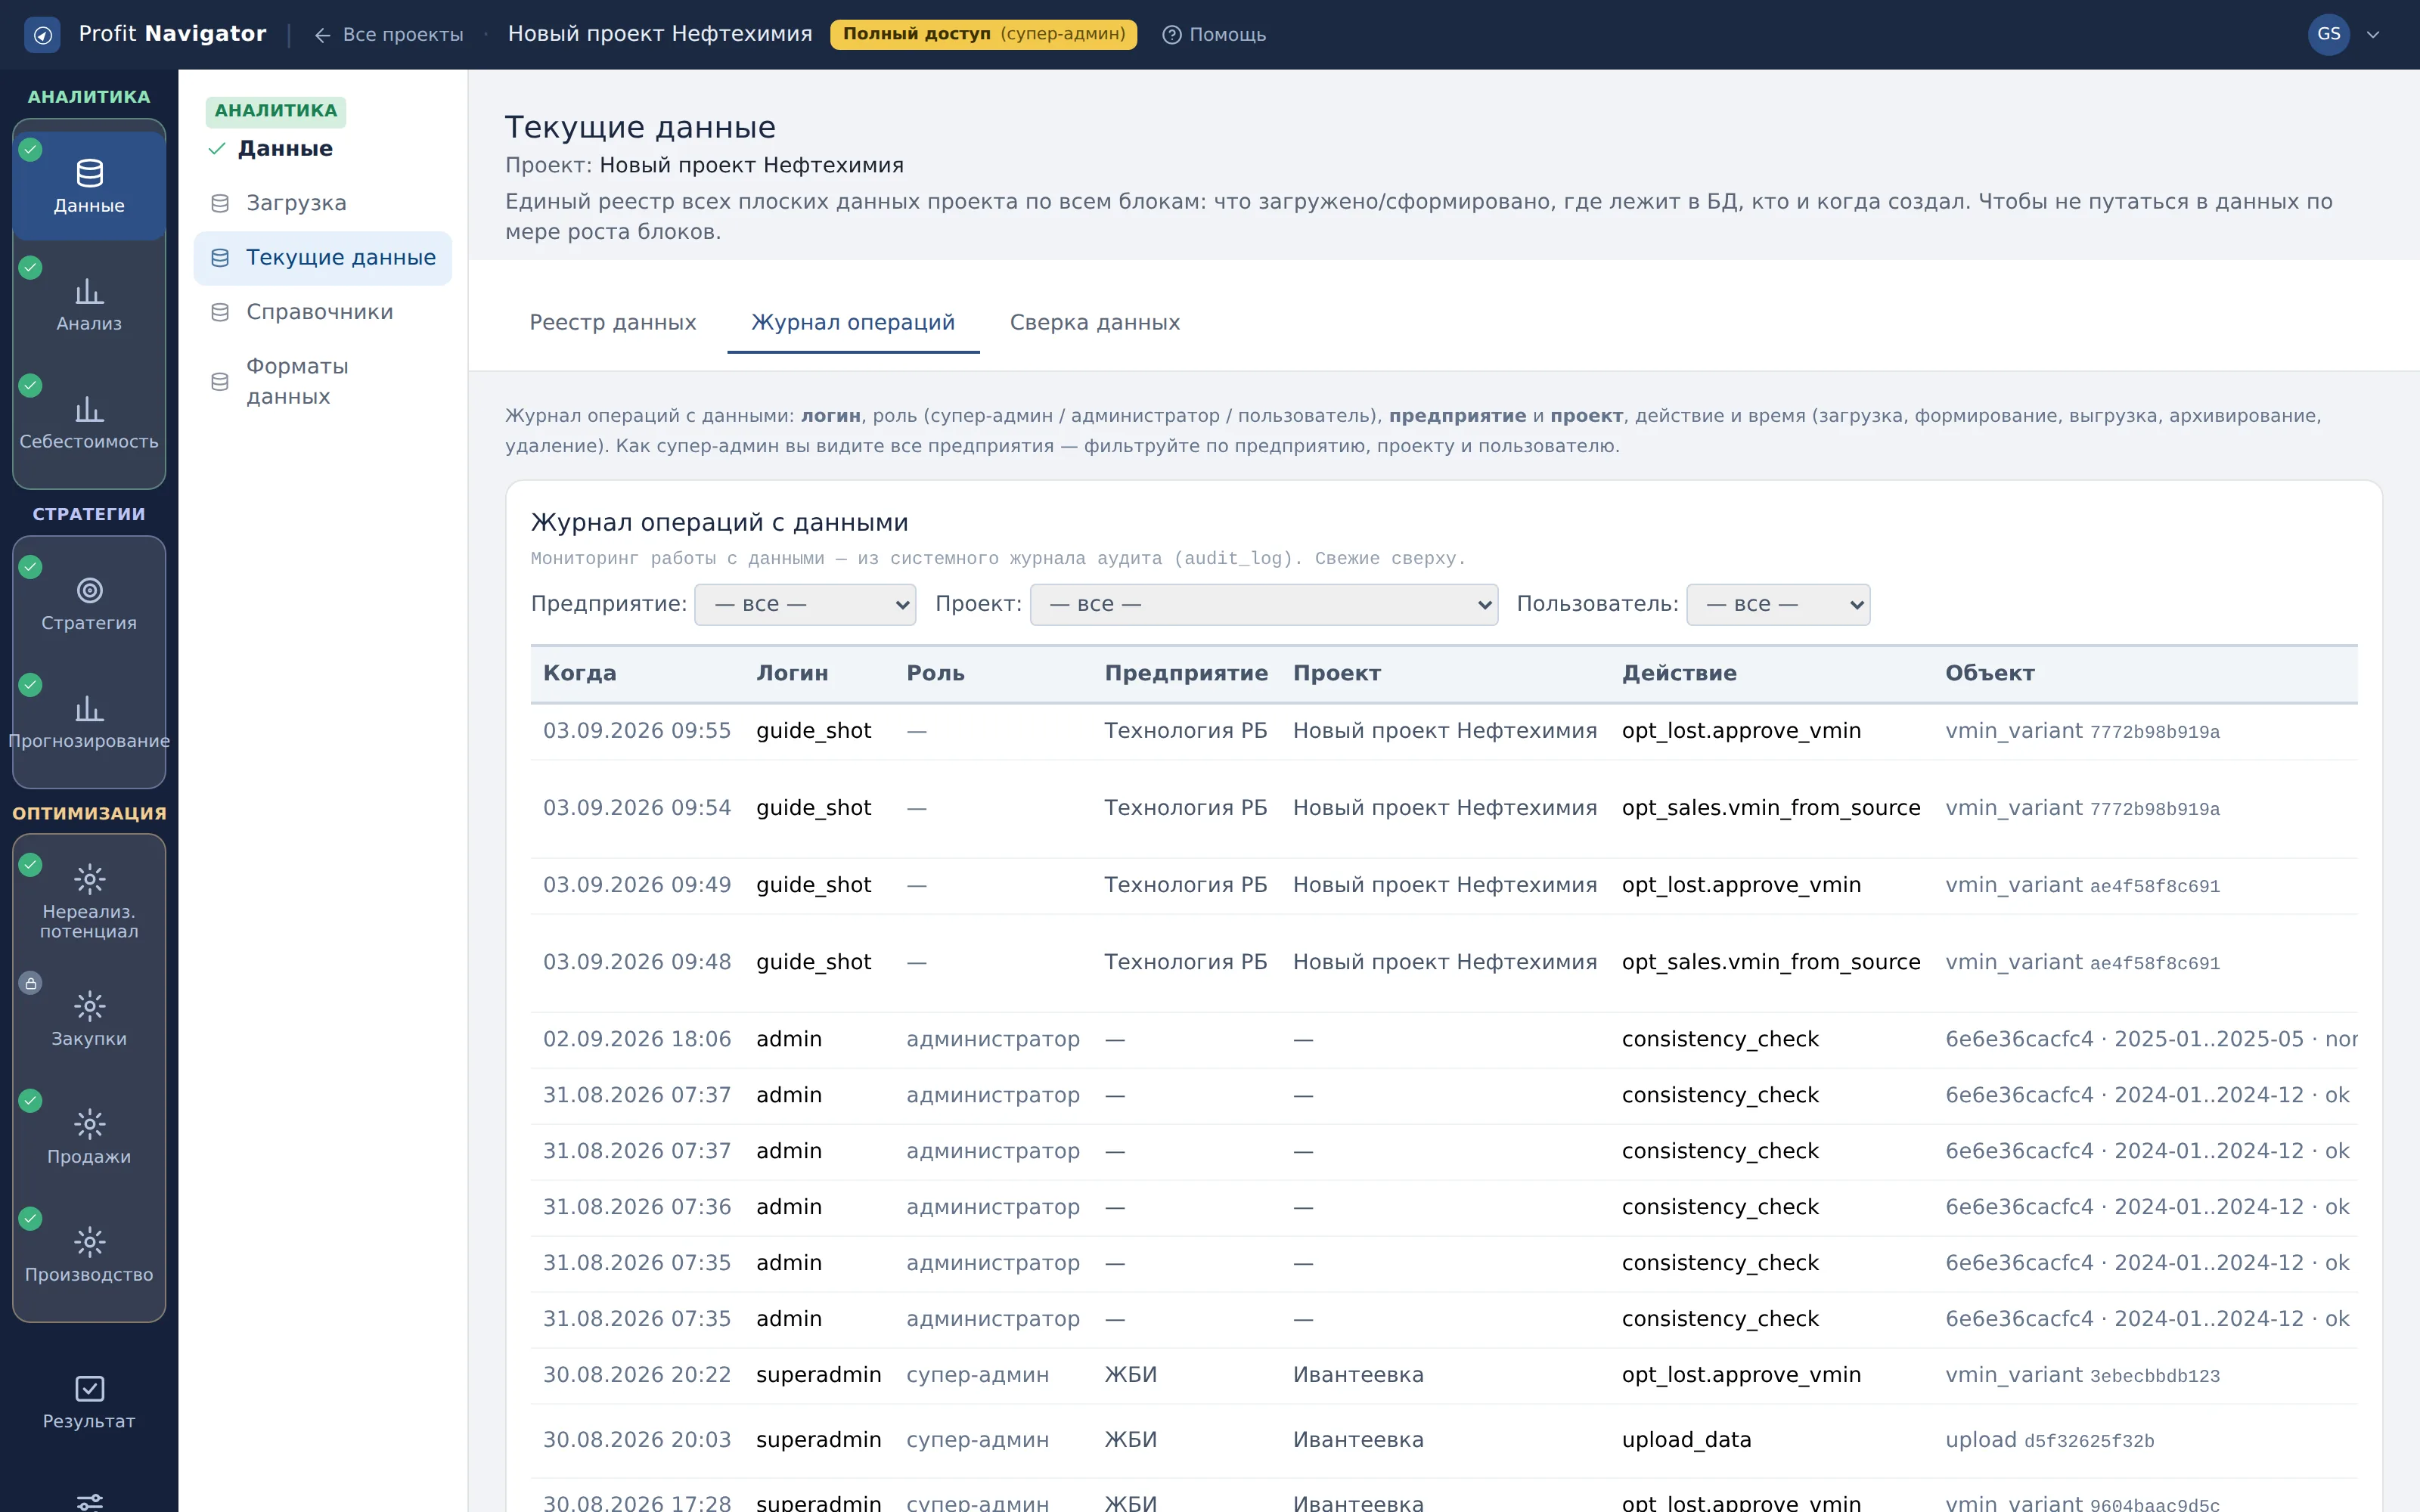This screenshot has width=2420, height=1512.
Task: Open the Продажи optimization section
Action: click(x=89, y=1137)
